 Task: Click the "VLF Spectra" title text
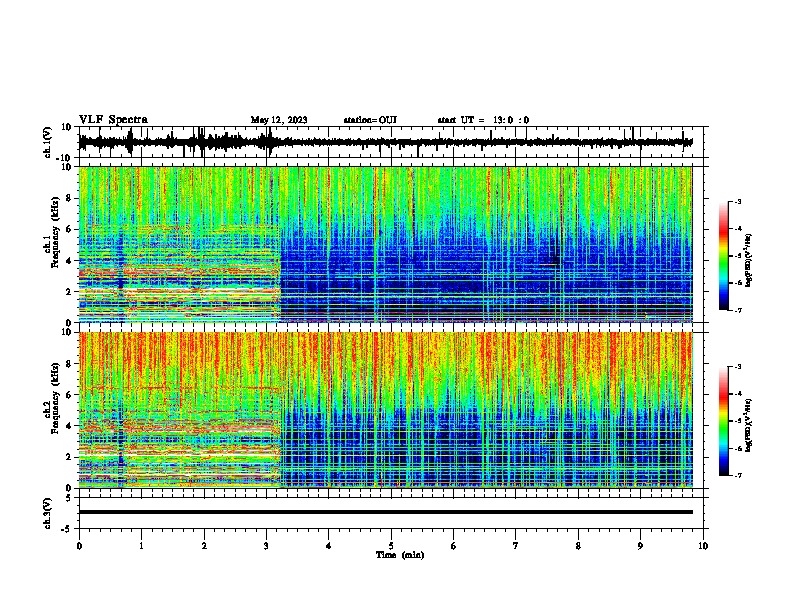point(113,120)
